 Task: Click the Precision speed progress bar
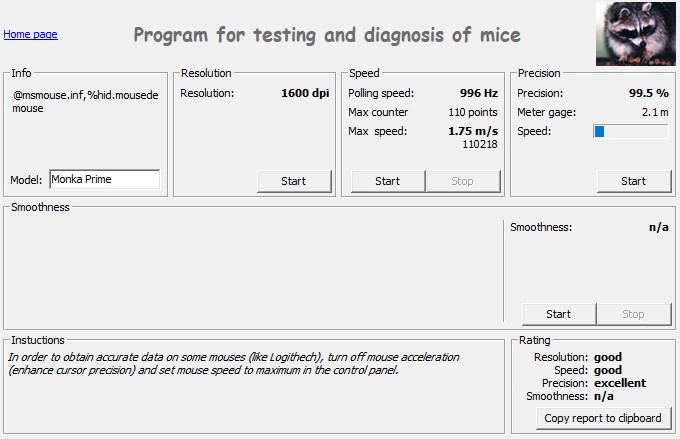[631, 131]
